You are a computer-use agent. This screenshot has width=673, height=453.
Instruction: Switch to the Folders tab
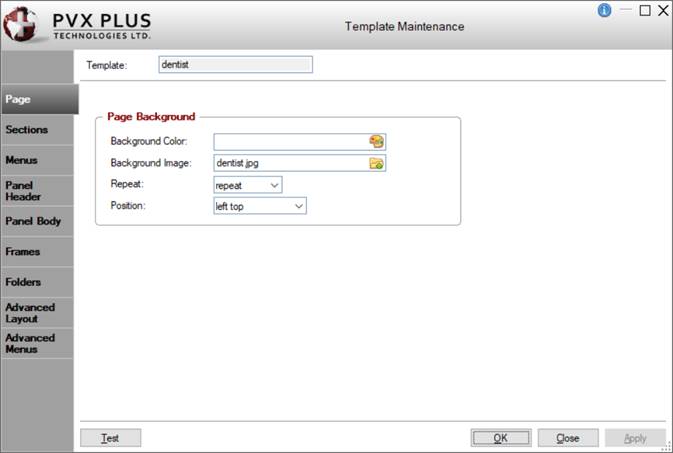[37, 282]
